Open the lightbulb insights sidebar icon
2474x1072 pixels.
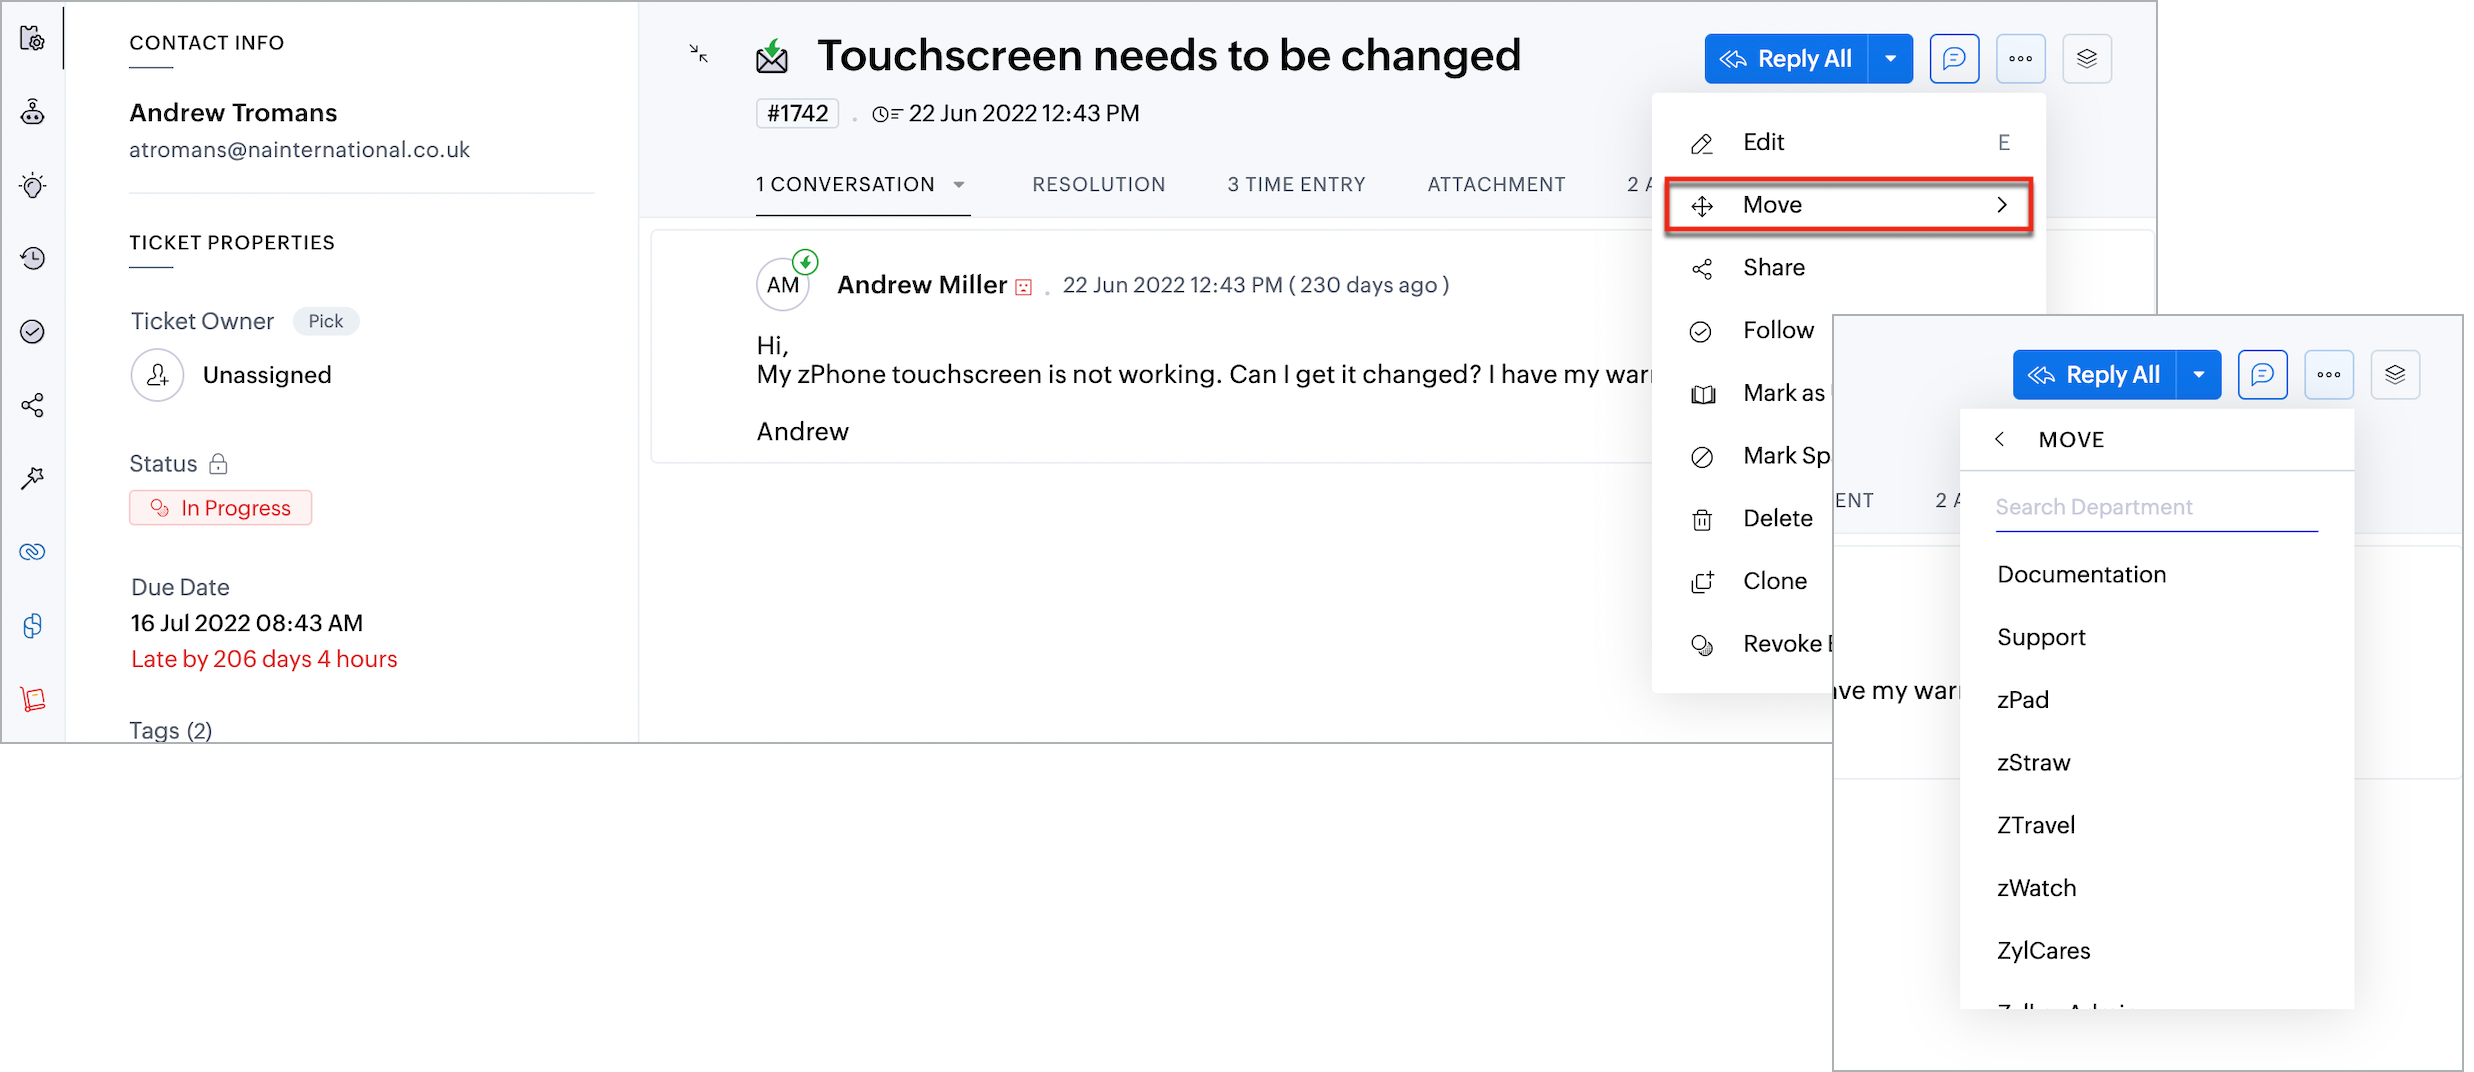[x=33, y=186]
